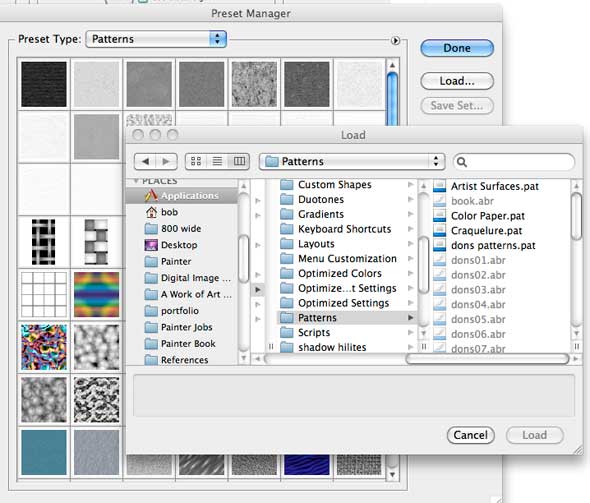Expand arrow next to Custom Shapes
The image size is (590, 503).
[x=411, y=185]
